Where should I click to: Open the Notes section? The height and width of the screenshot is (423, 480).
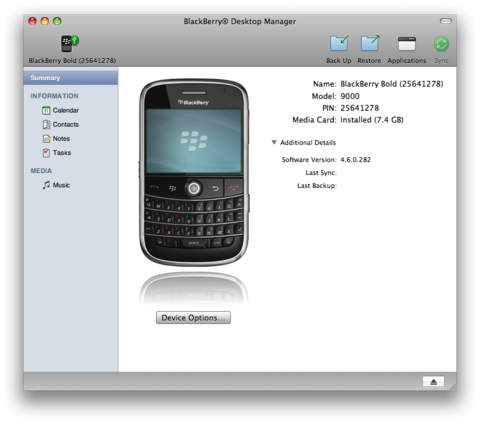[61, 139]
